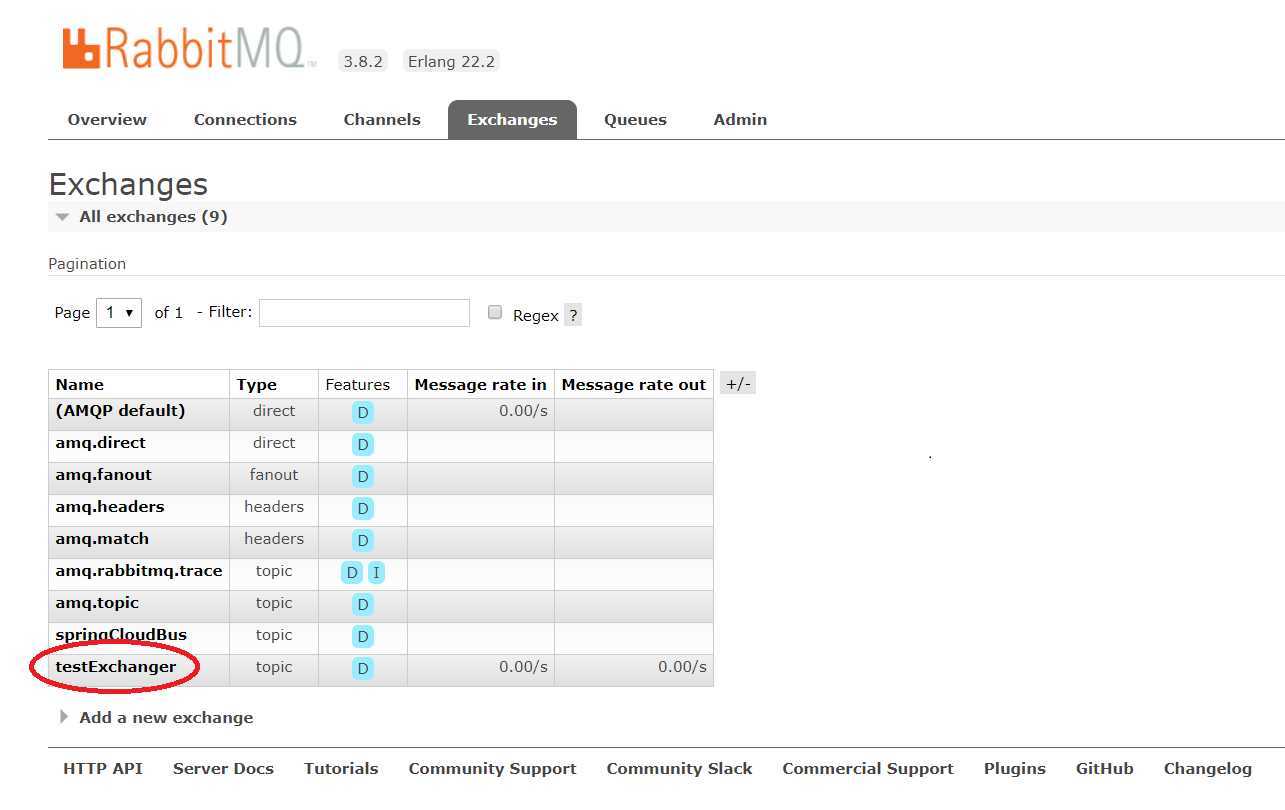
Task: Open the Admin tab
Action: [x=740, y=119]
